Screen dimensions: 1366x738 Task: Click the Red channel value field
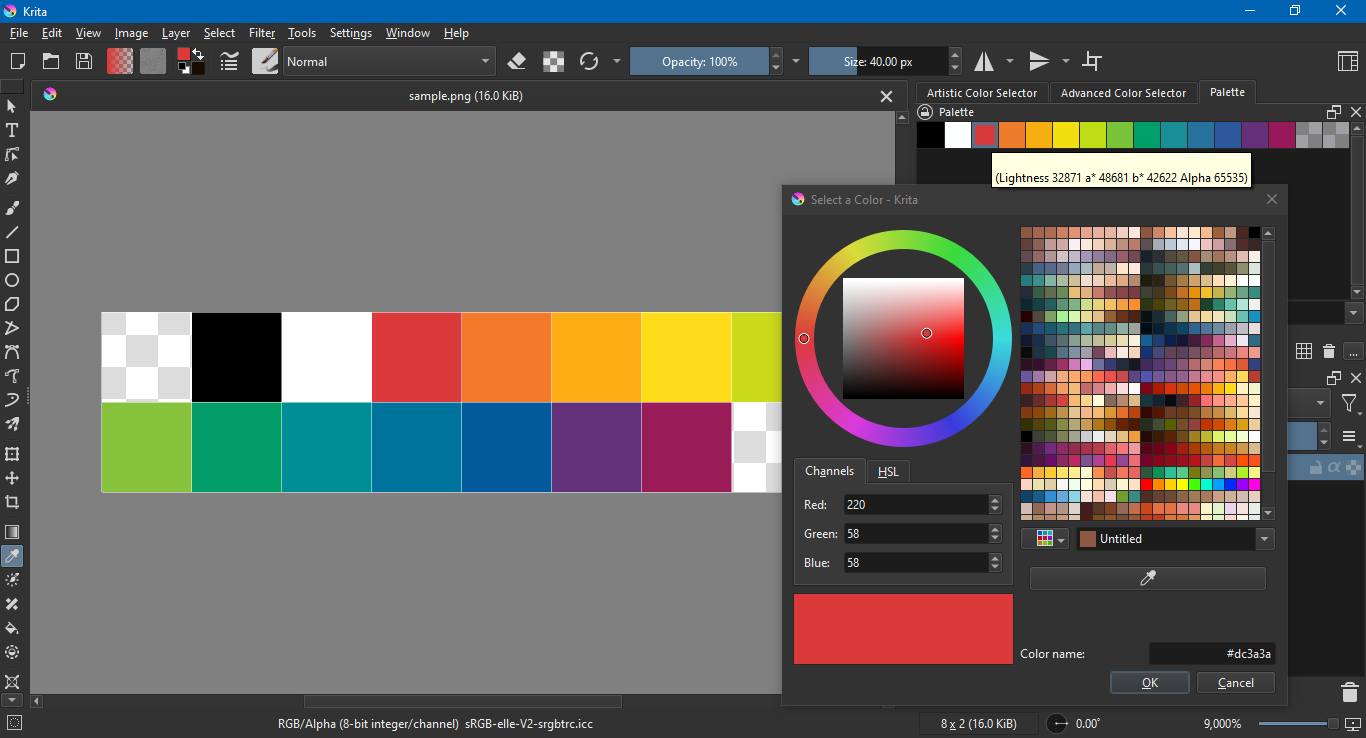coord(916,505)
